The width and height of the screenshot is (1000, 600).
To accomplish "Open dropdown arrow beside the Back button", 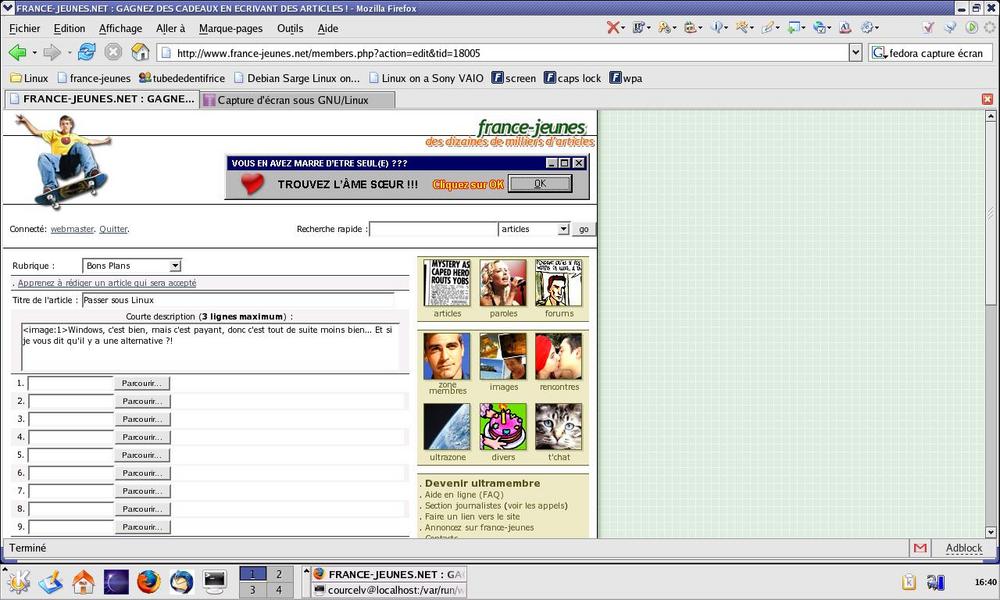I will (x=34, y=53).
